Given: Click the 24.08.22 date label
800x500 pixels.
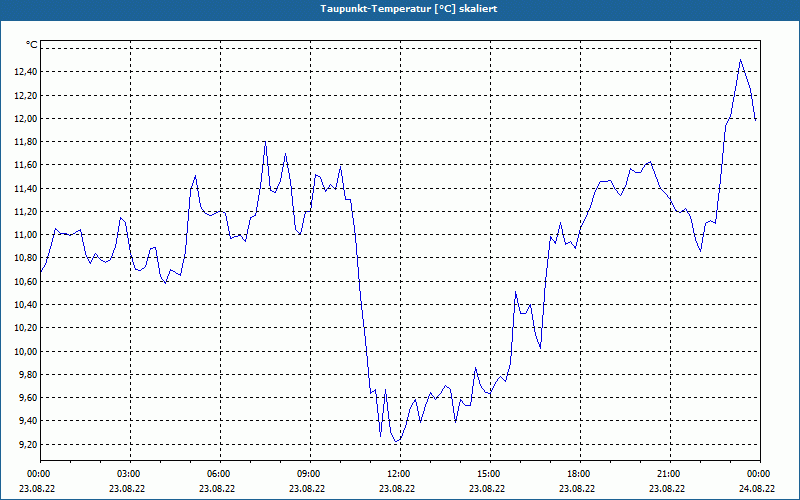Looking at the screenshot, I should [x=757, y=488].
